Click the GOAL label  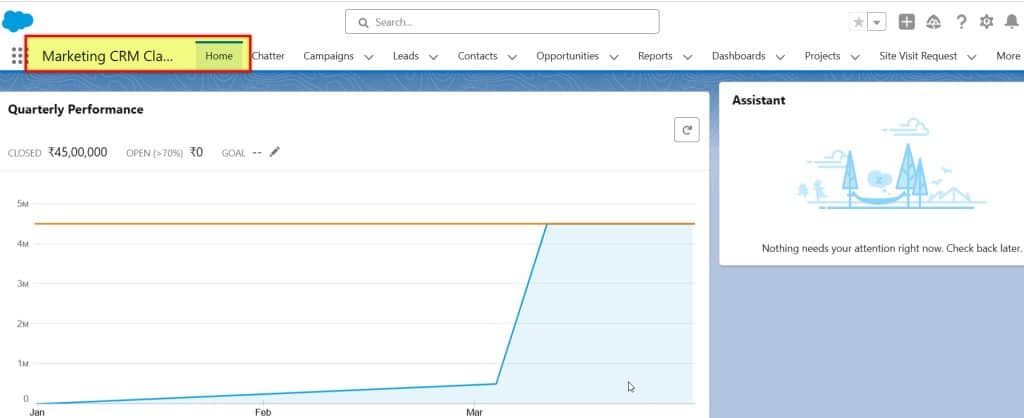[233, 153]
